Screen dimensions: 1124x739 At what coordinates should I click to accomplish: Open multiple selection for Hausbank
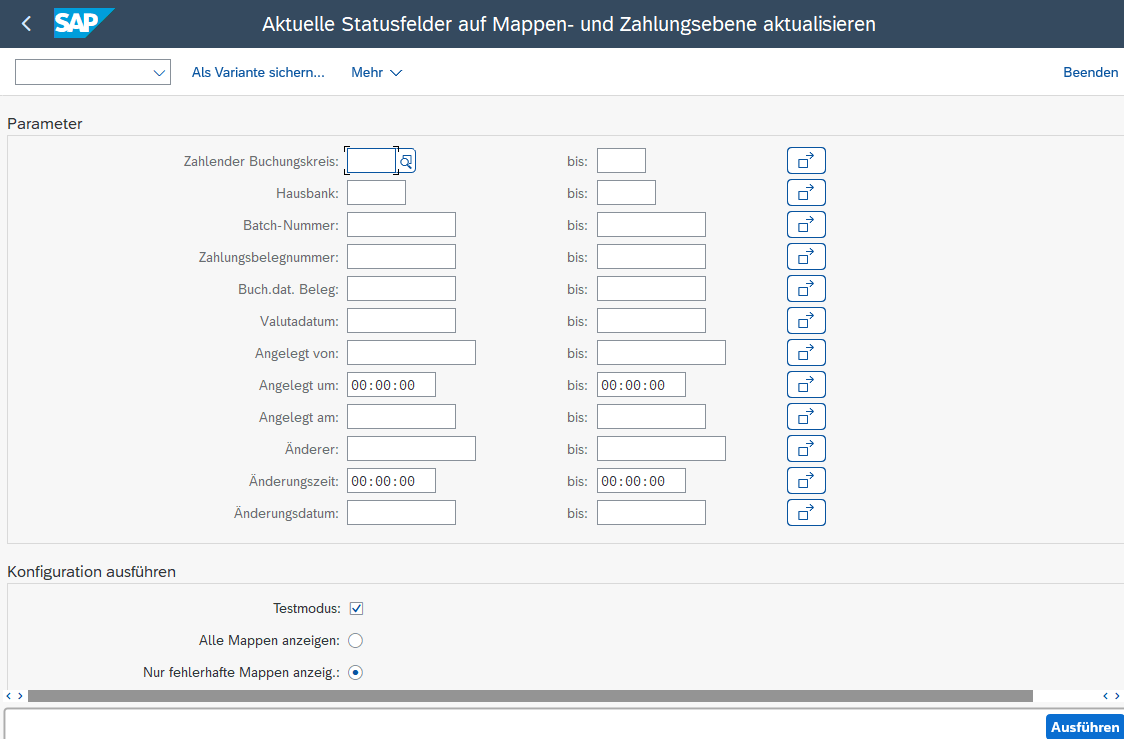coord(806,193)
